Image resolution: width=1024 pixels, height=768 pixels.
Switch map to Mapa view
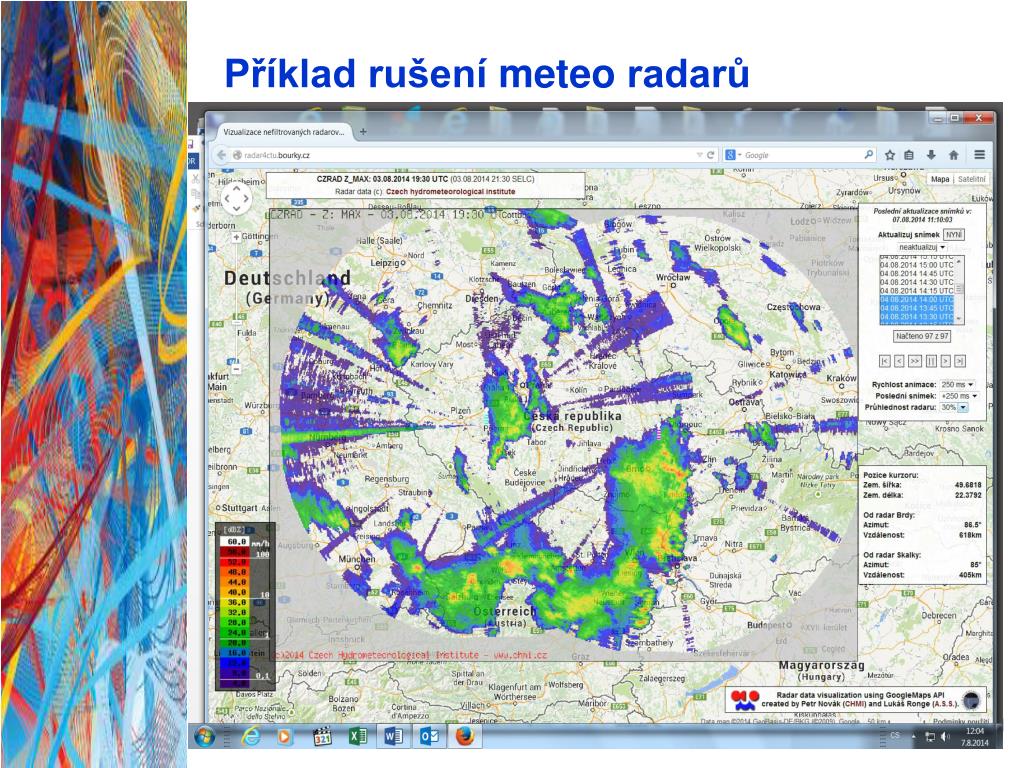[940, 179]
